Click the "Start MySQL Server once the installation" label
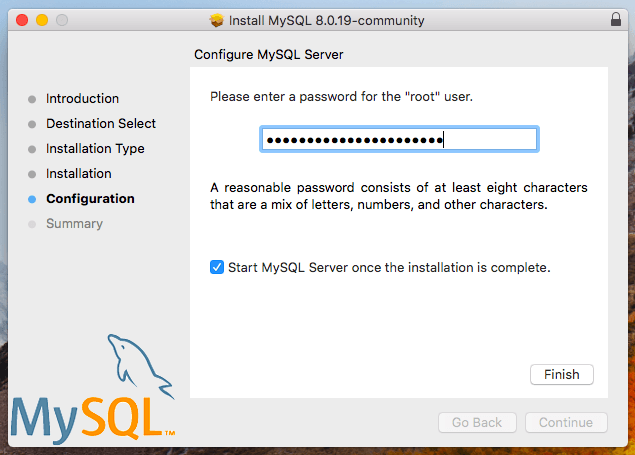 389,268
